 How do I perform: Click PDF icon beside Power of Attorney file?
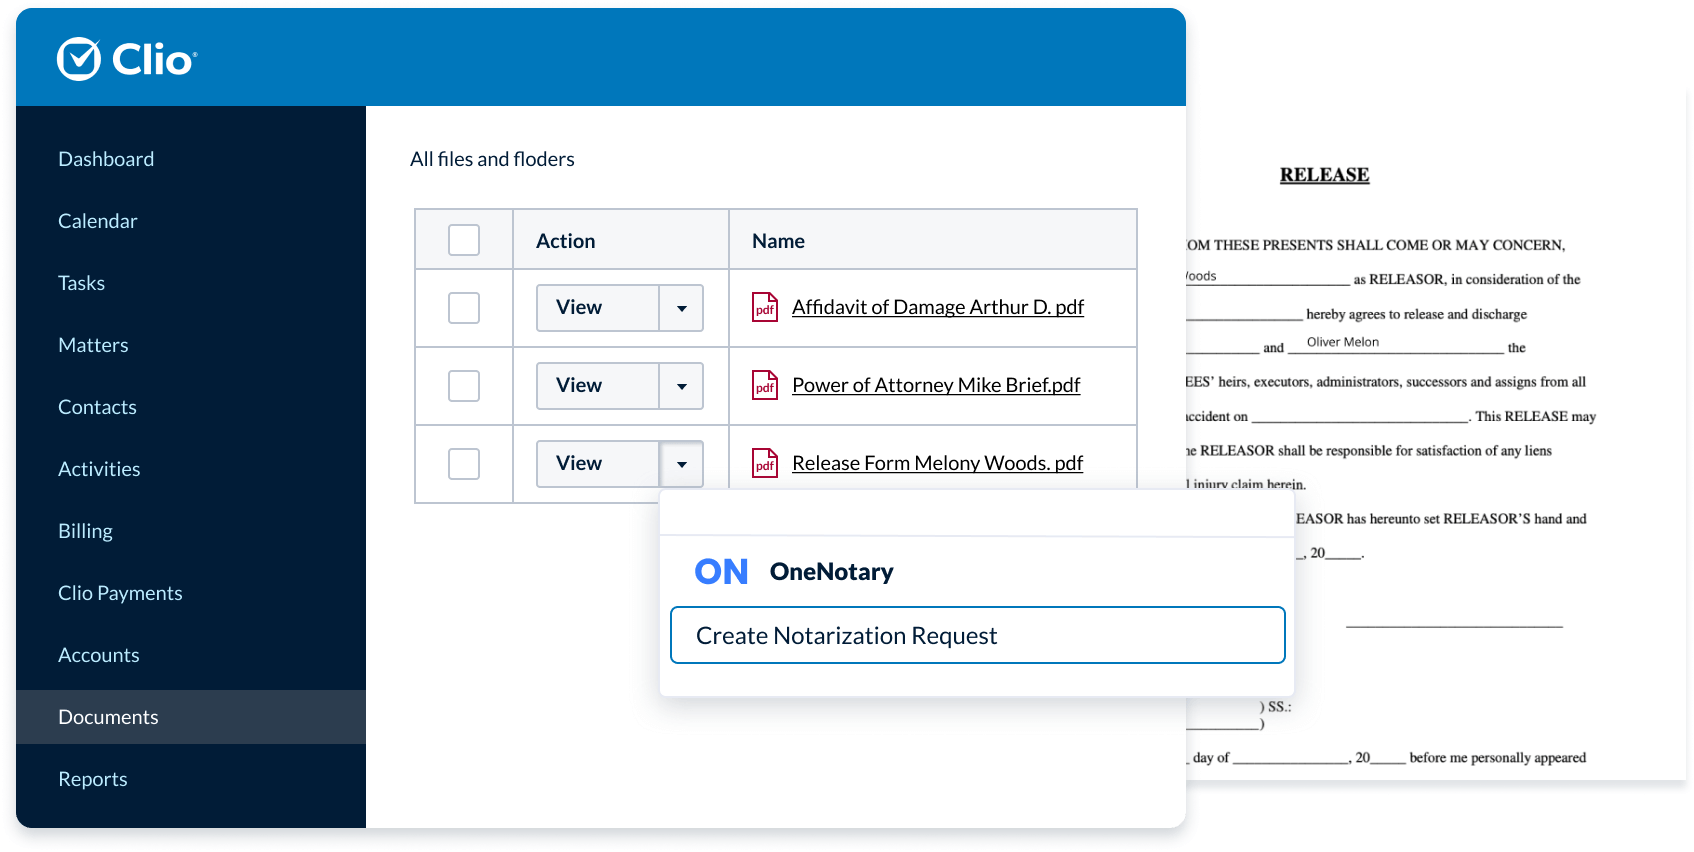765,385
